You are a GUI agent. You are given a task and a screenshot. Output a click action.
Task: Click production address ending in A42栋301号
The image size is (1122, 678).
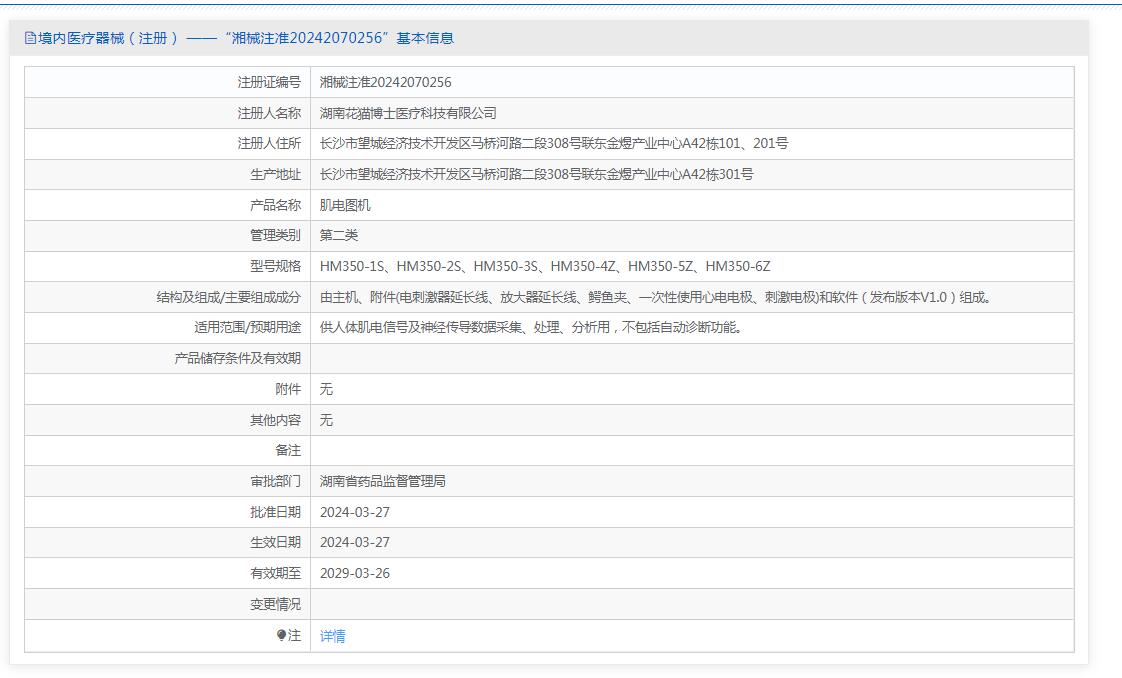pos(536,175)
